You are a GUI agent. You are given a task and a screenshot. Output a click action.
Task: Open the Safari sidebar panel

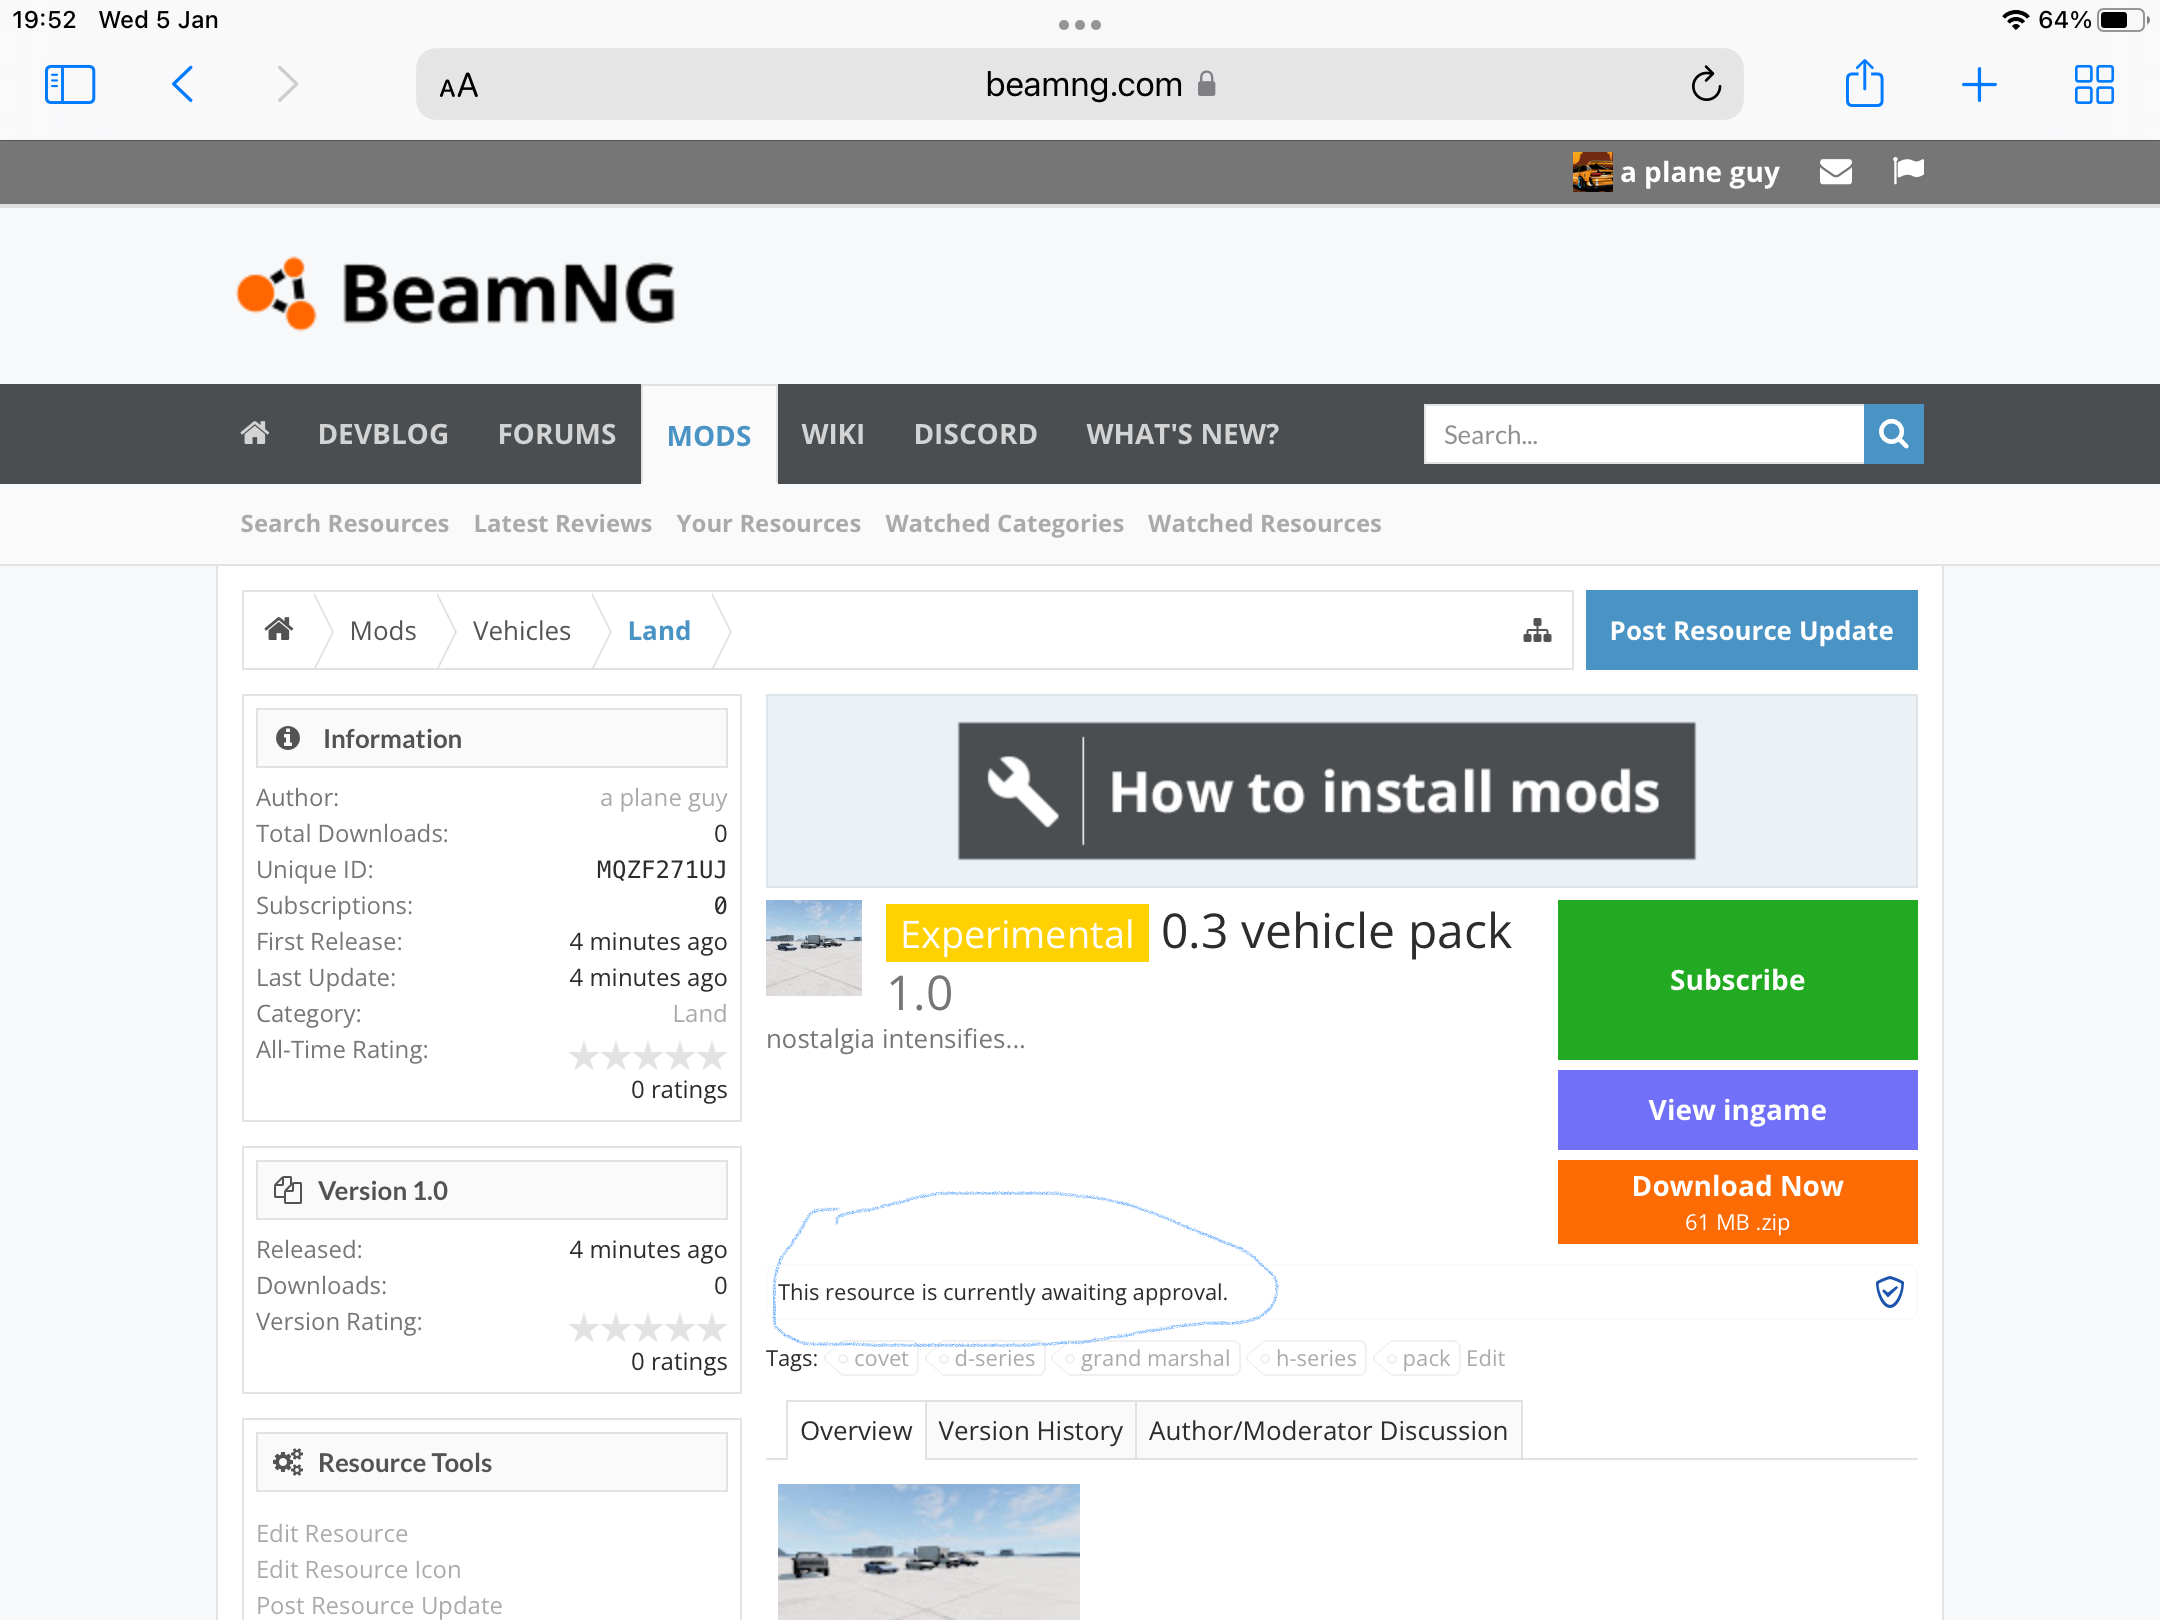[x=70, y=85]
